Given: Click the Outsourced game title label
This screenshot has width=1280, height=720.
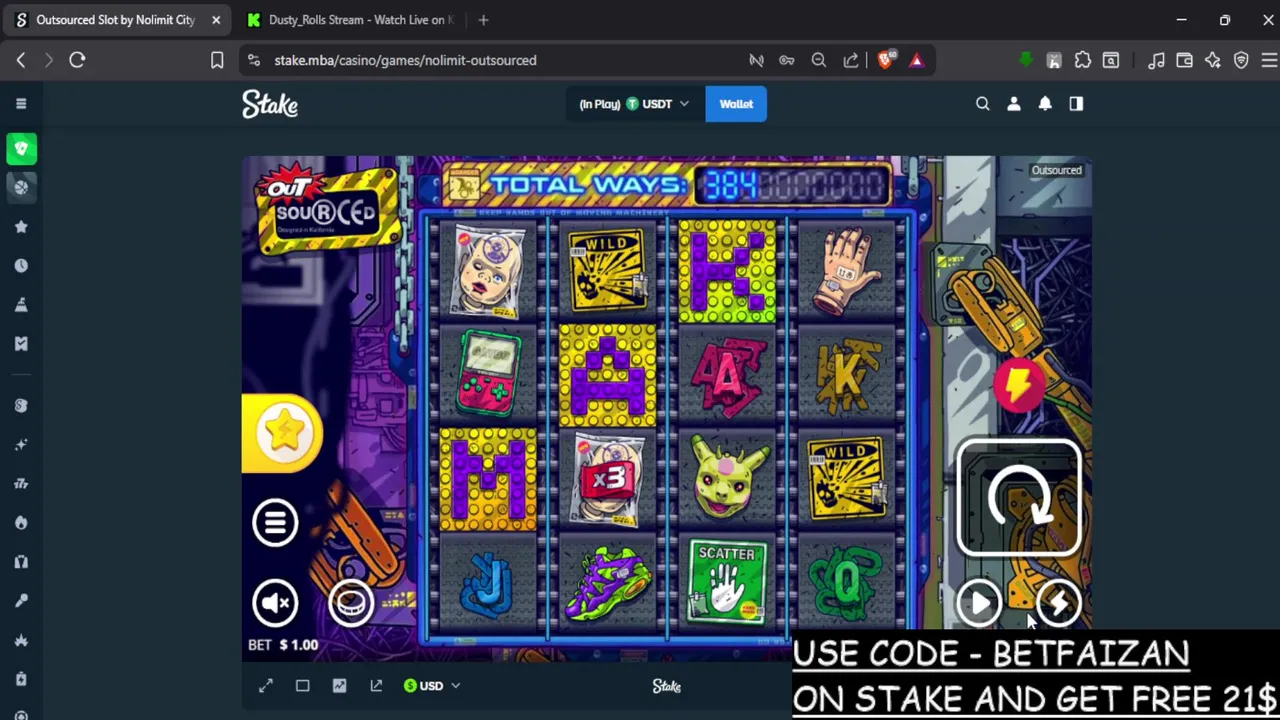Looking at the screenshot, I should tap(1056, 170).
